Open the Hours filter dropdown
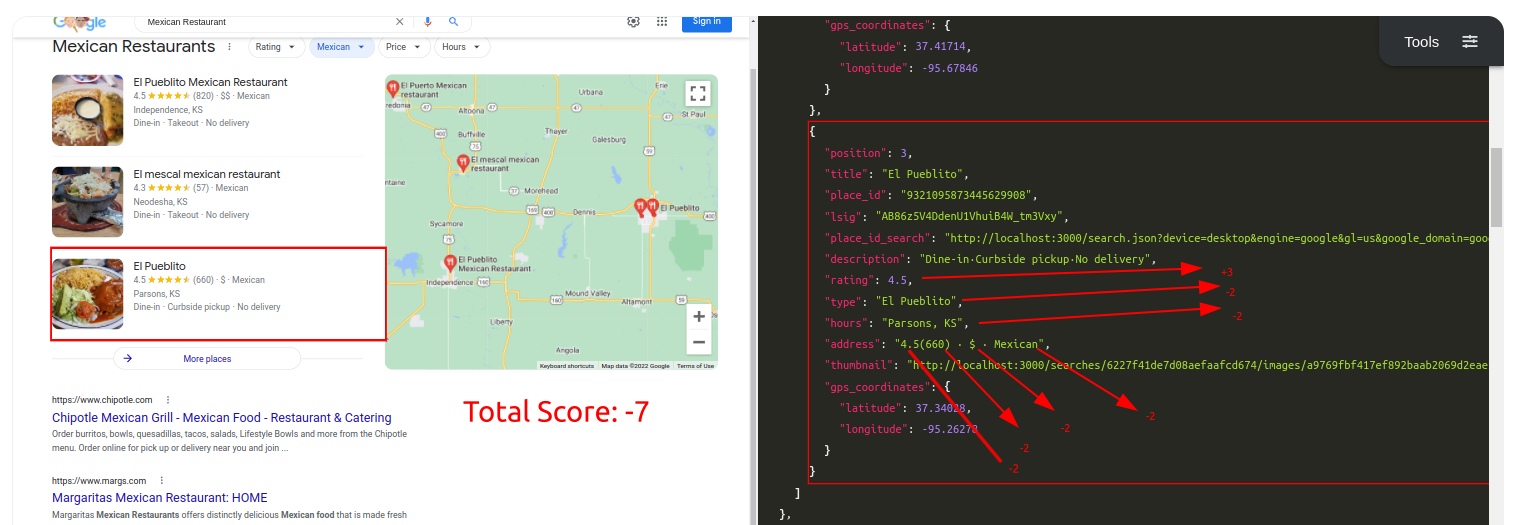Screen dimensions: 1514x525 pos(462,47)
